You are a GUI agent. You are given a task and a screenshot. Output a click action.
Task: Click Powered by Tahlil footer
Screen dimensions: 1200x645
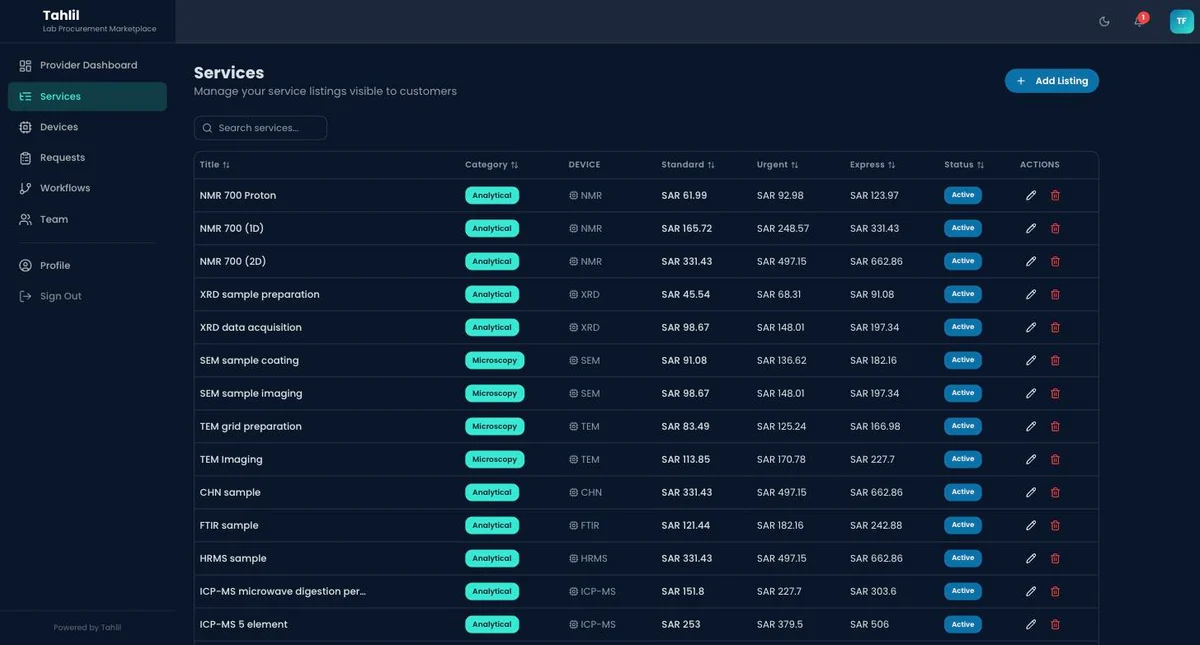coord(87,627)
